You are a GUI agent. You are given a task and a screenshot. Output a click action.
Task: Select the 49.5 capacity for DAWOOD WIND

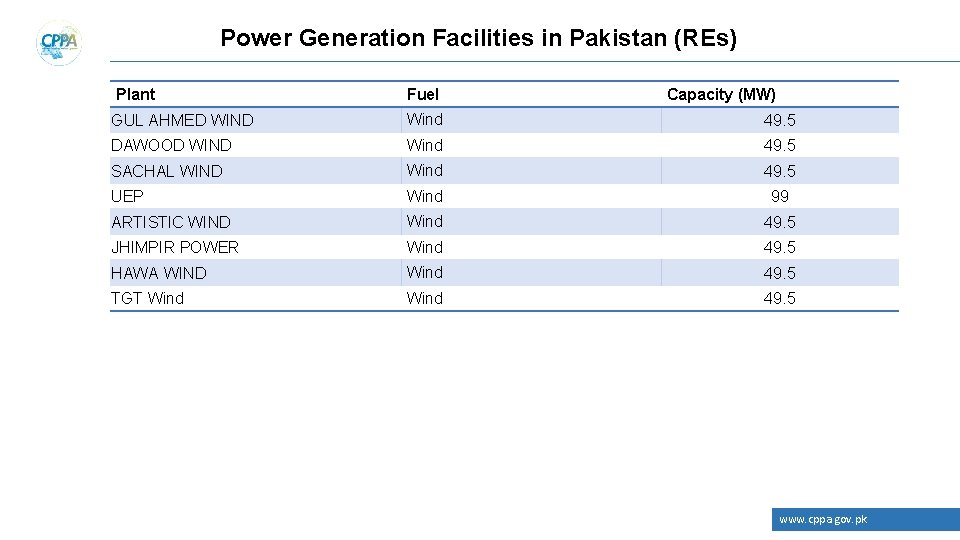click(x=779, y=145)
